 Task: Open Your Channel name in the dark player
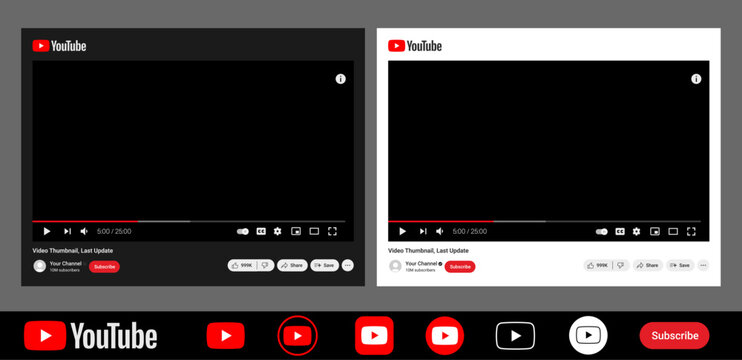tap(65, 263)
